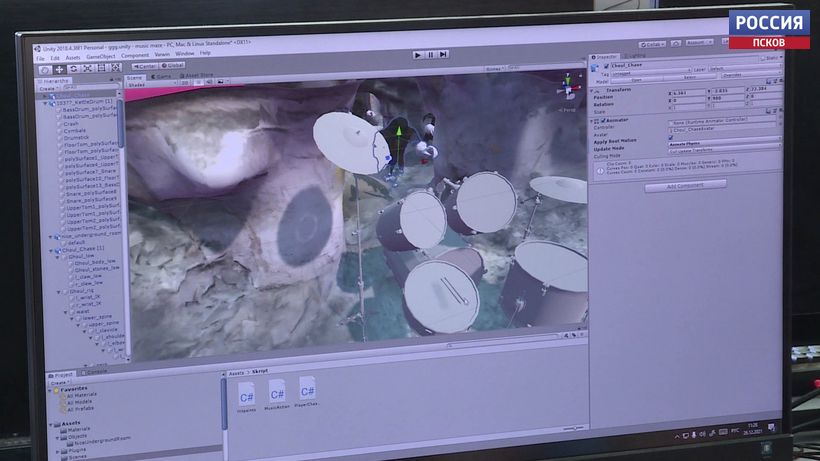Click the Hierarchy panel vertical scrollbar
820x461 pixels.
point(121,123)
